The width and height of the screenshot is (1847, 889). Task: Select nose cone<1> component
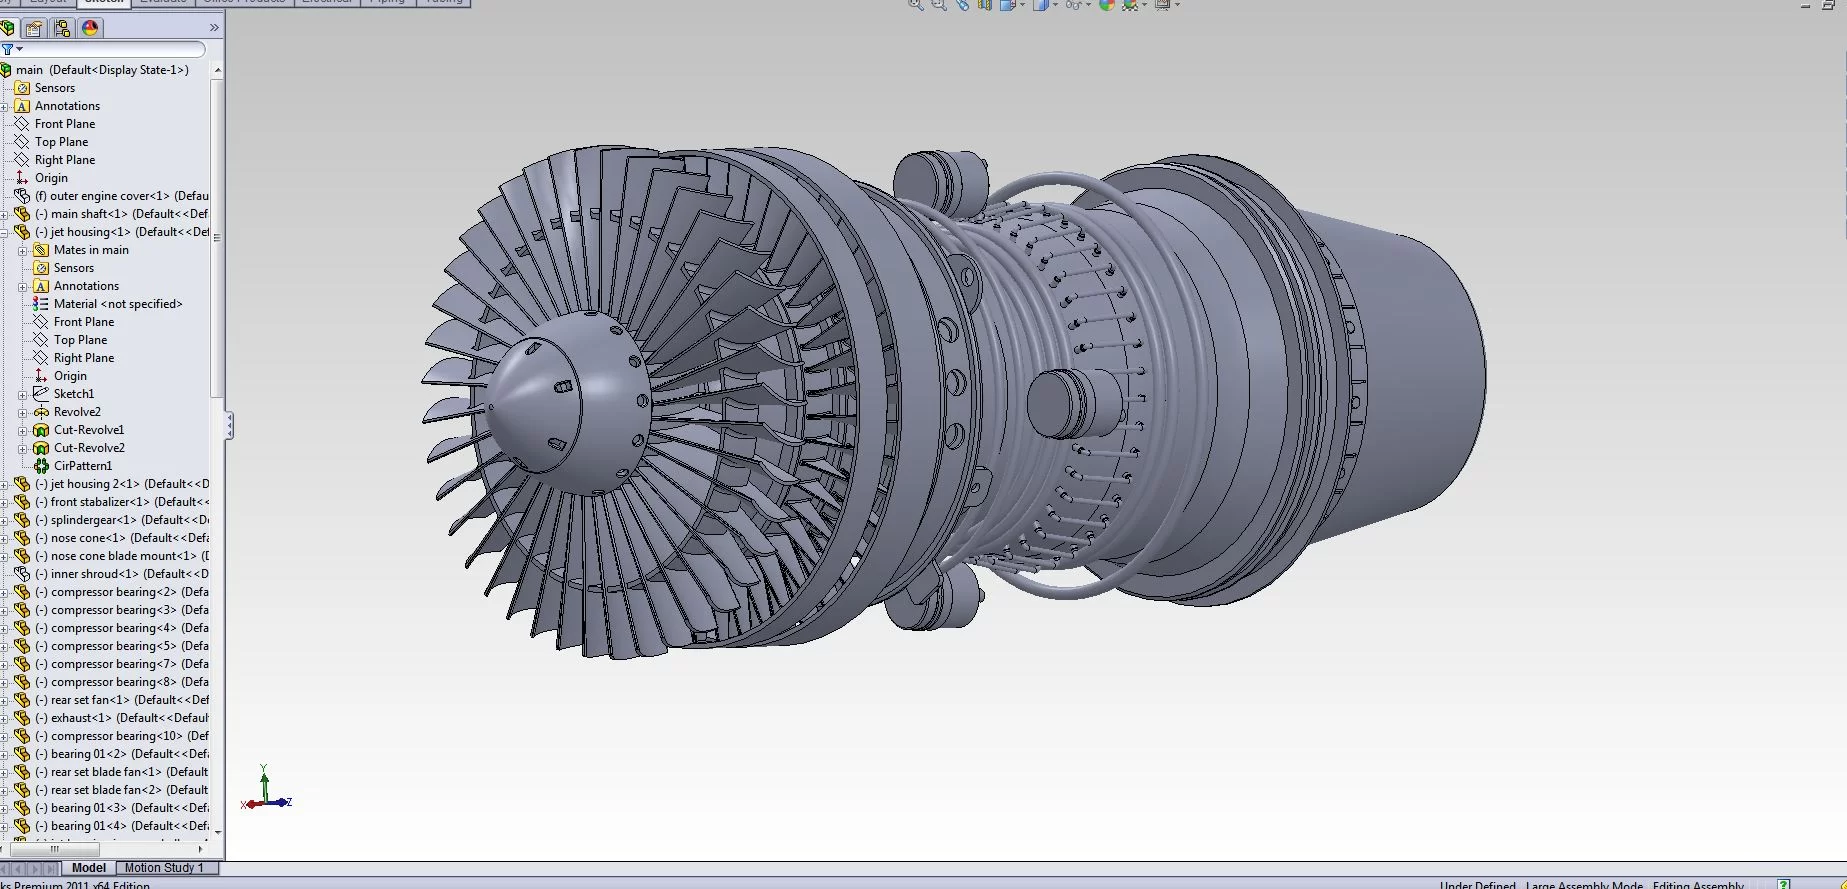pos(122,538)
